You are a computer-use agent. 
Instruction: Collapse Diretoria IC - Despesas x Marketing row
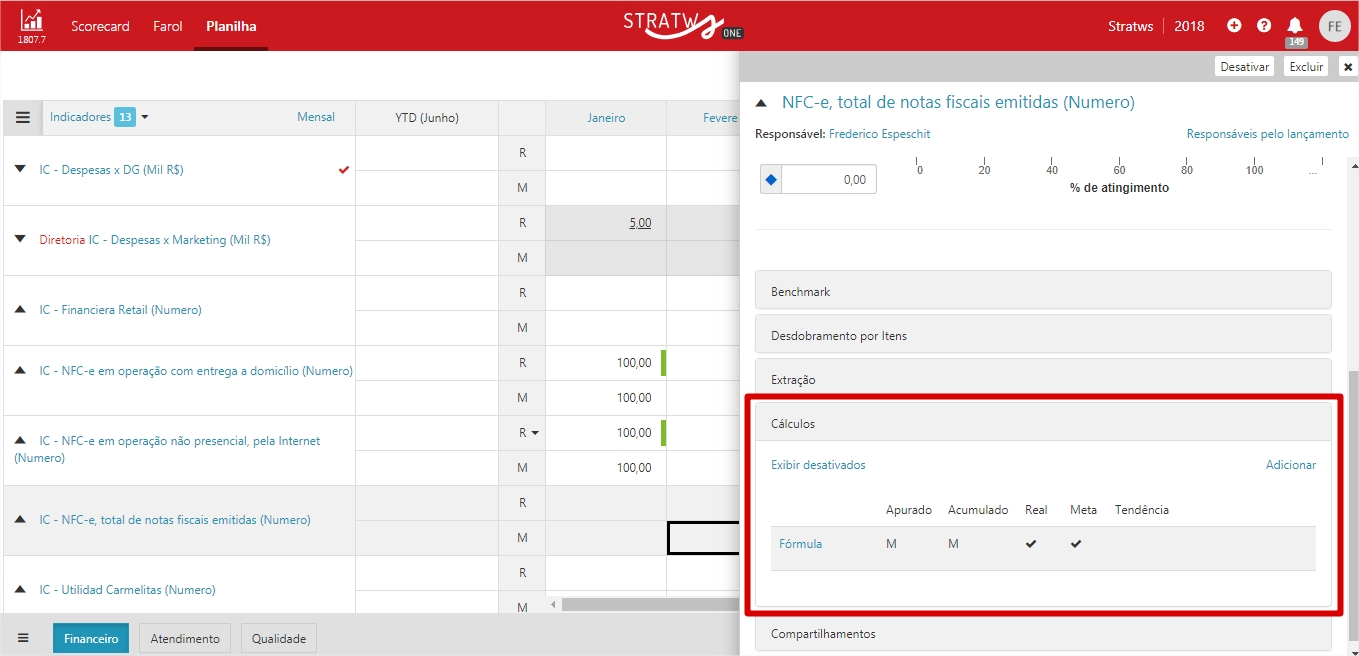pos(20,240)
